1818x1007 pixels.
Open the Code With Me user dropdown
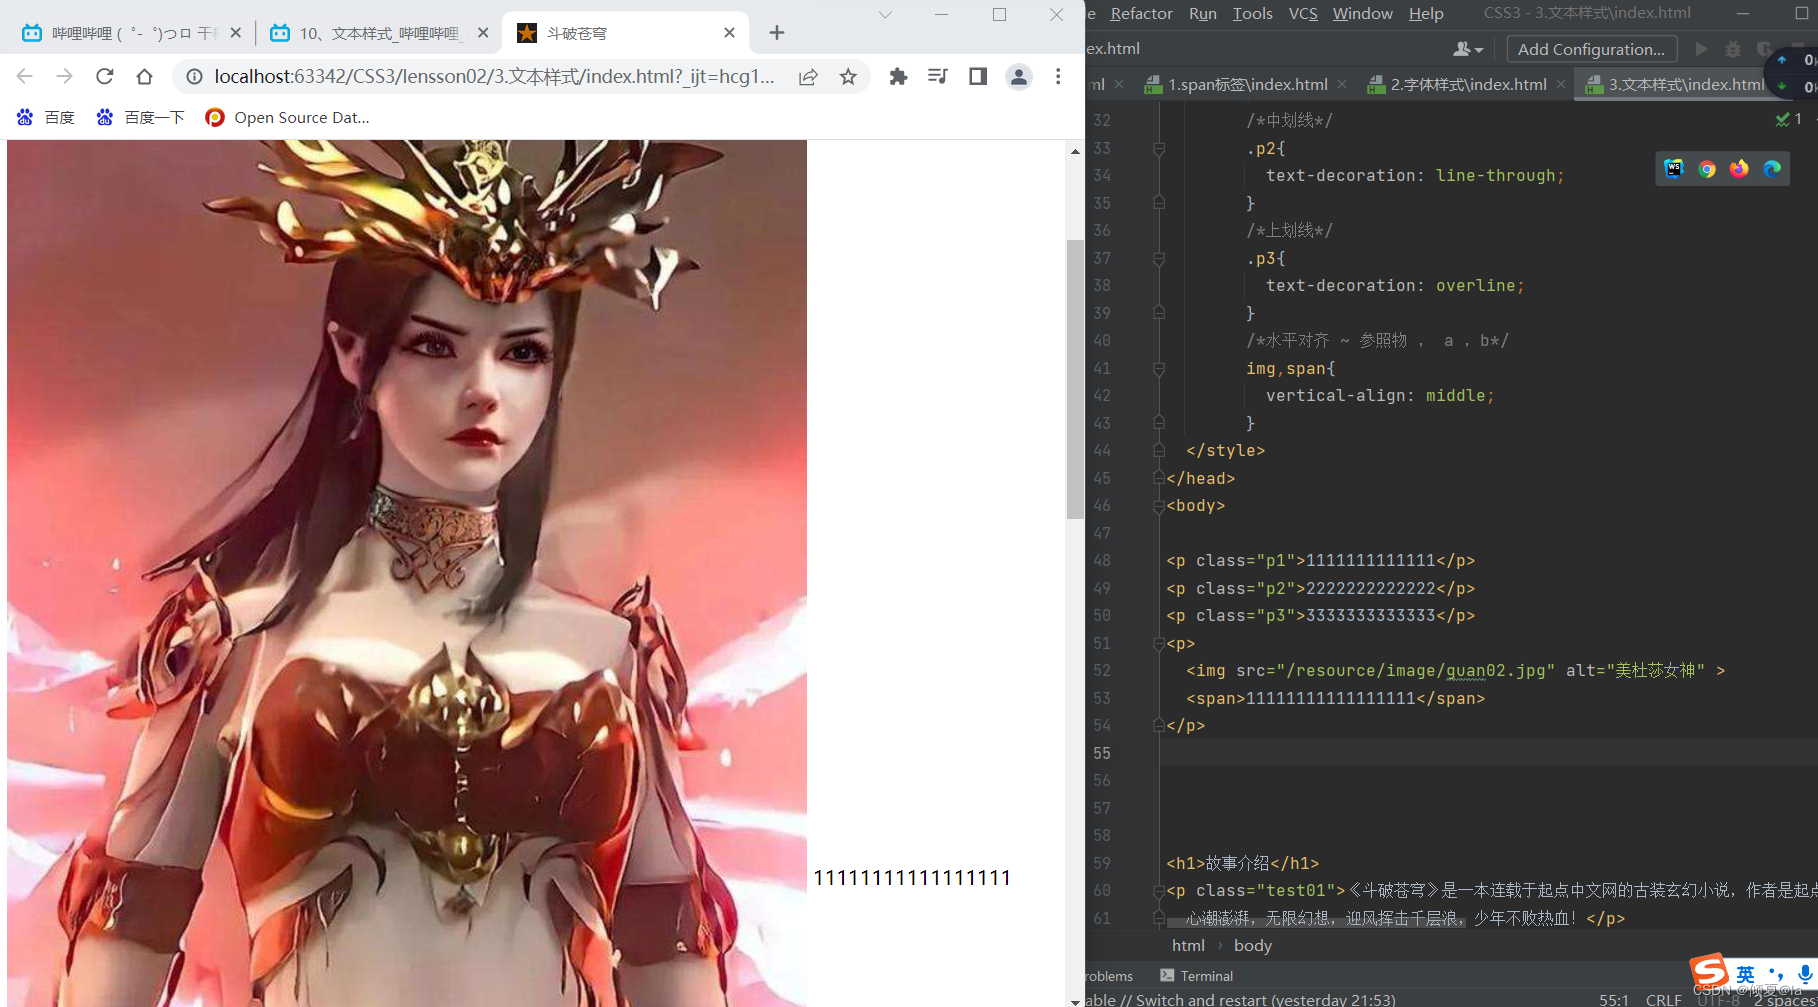[x=1468, y=49]
